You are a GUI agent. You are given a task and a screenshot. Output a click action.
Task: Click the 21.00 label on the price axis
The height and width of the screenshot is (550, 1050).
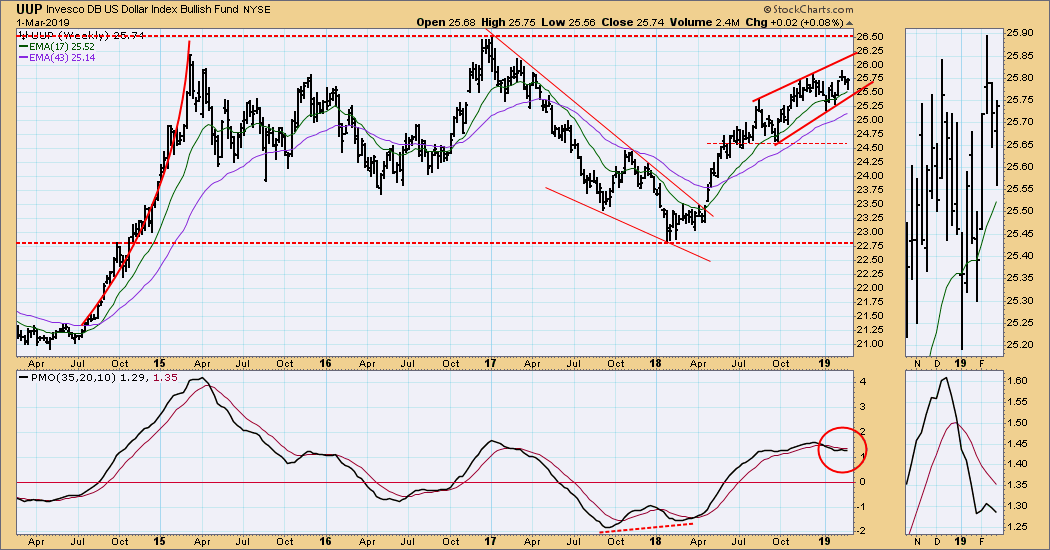(x=871, y=344)
